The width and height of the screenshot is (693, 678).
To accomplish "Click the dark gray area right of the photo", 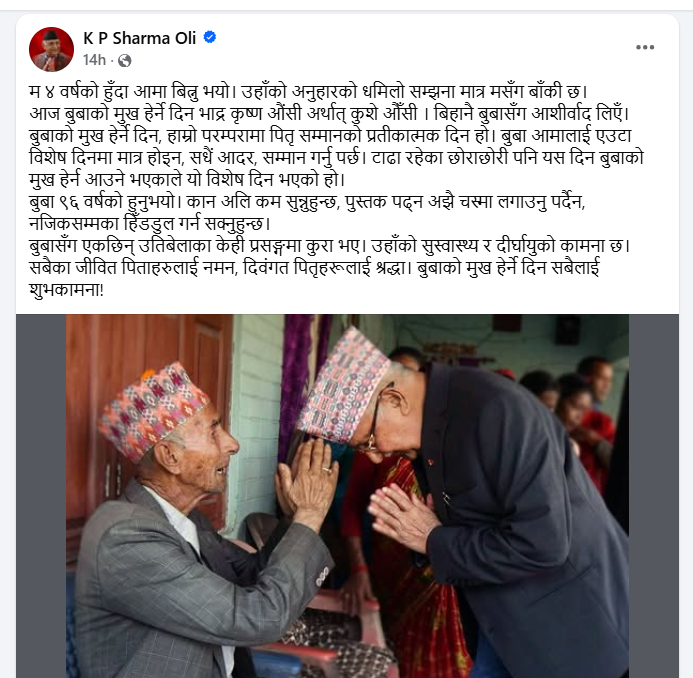I will pyautogui.click(x=654, y=496).
